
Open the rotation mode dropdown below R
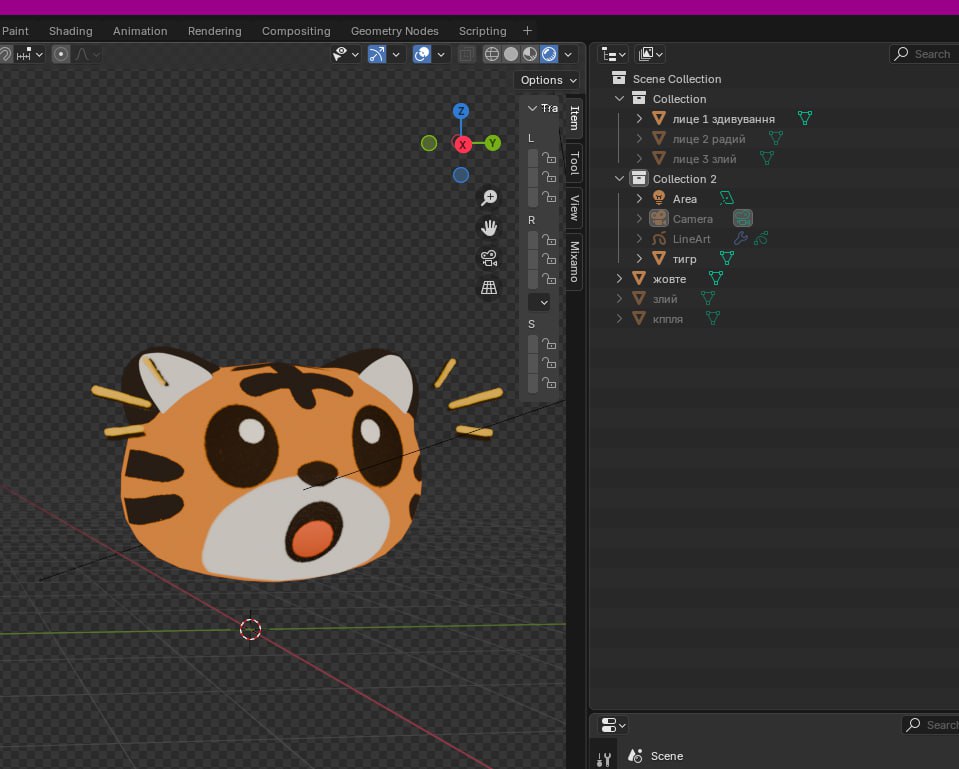tap(539, 302)
